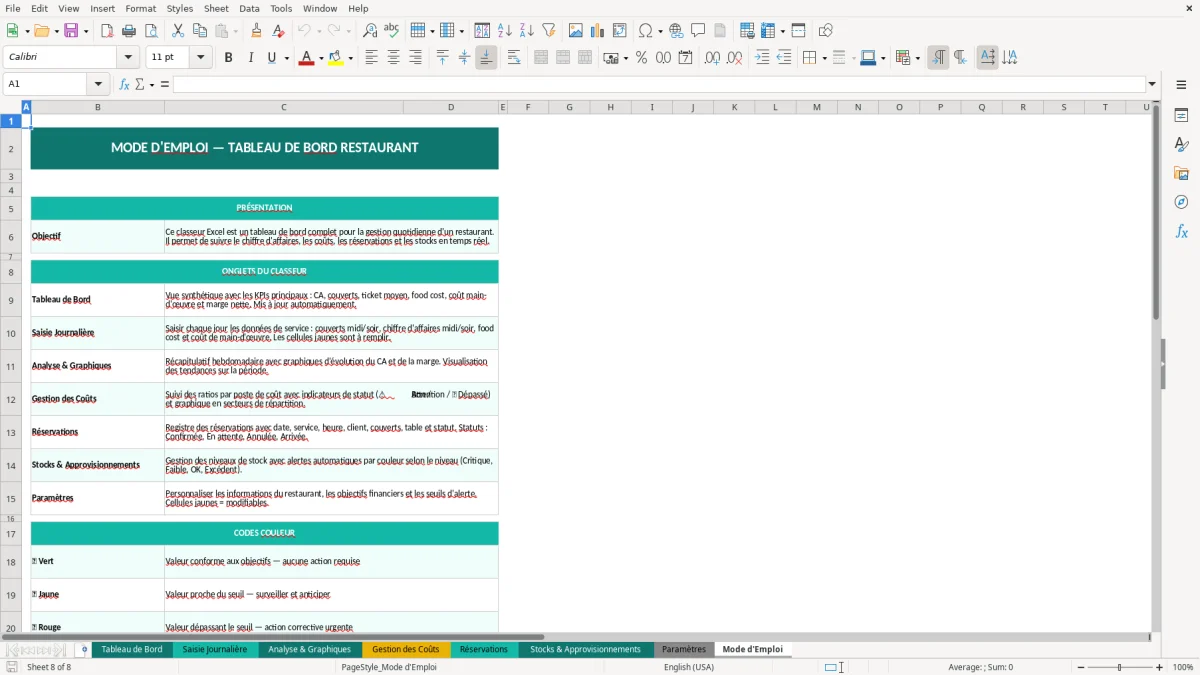
Task: Click the vertical scrollbar thumb
Action: click(x=1156, y=212)
